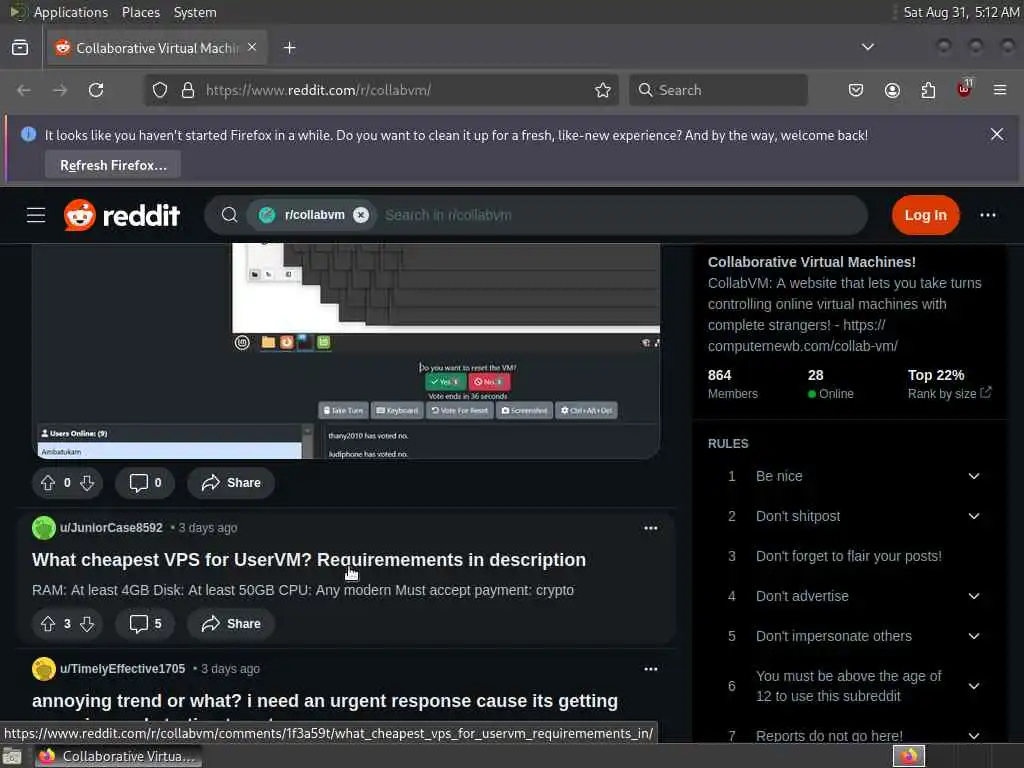Open Reddit header three-dot menu

pyautogui.click(x=987, y=215)
